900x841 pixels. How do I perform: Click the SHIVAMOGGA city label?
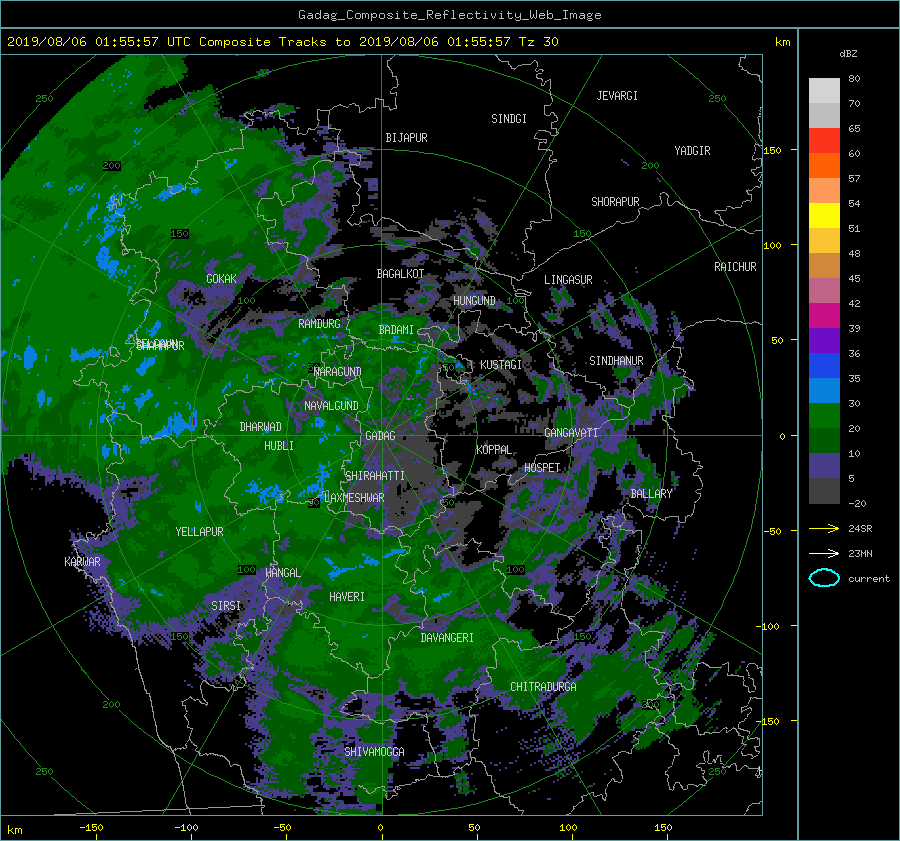coord(374,752)
